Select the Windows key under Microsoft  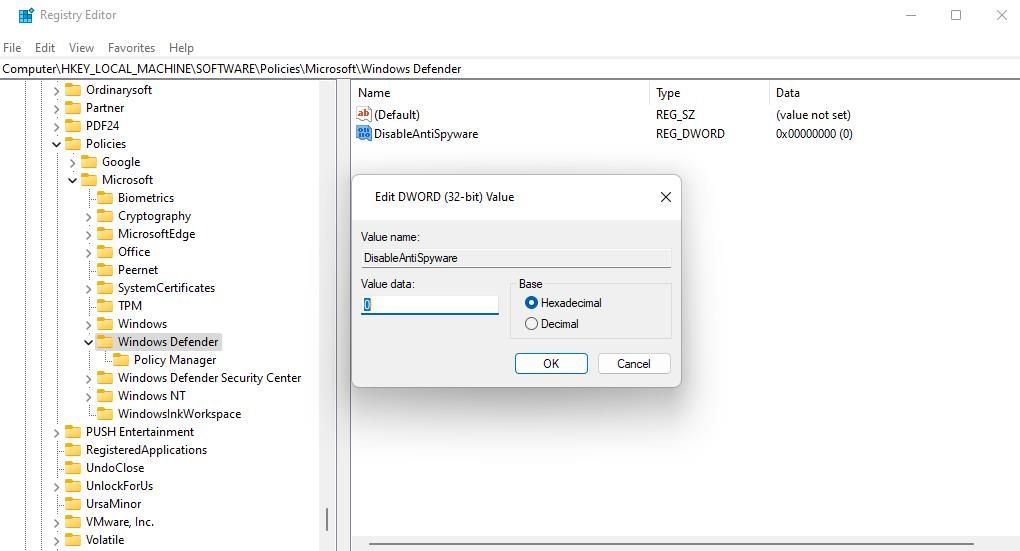pos(142,323)
